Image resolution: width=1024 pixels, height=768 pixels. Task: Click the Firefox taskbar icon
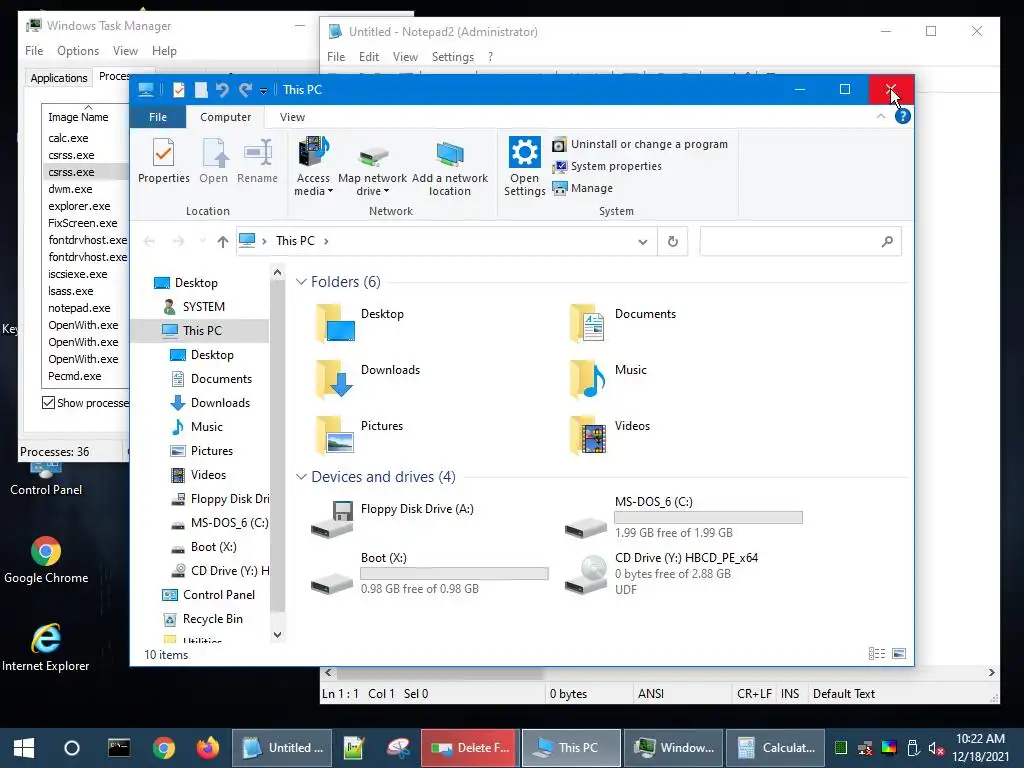tap(208, 748)
